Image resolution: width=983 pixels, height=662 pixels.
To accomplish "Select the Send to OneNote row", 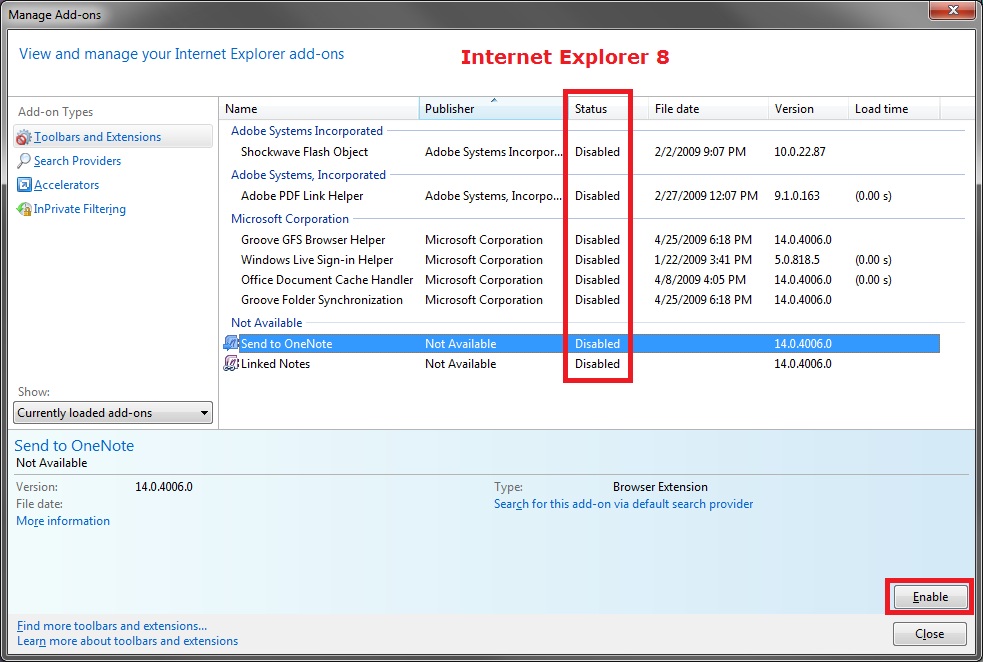I will (x=581, y=344).
